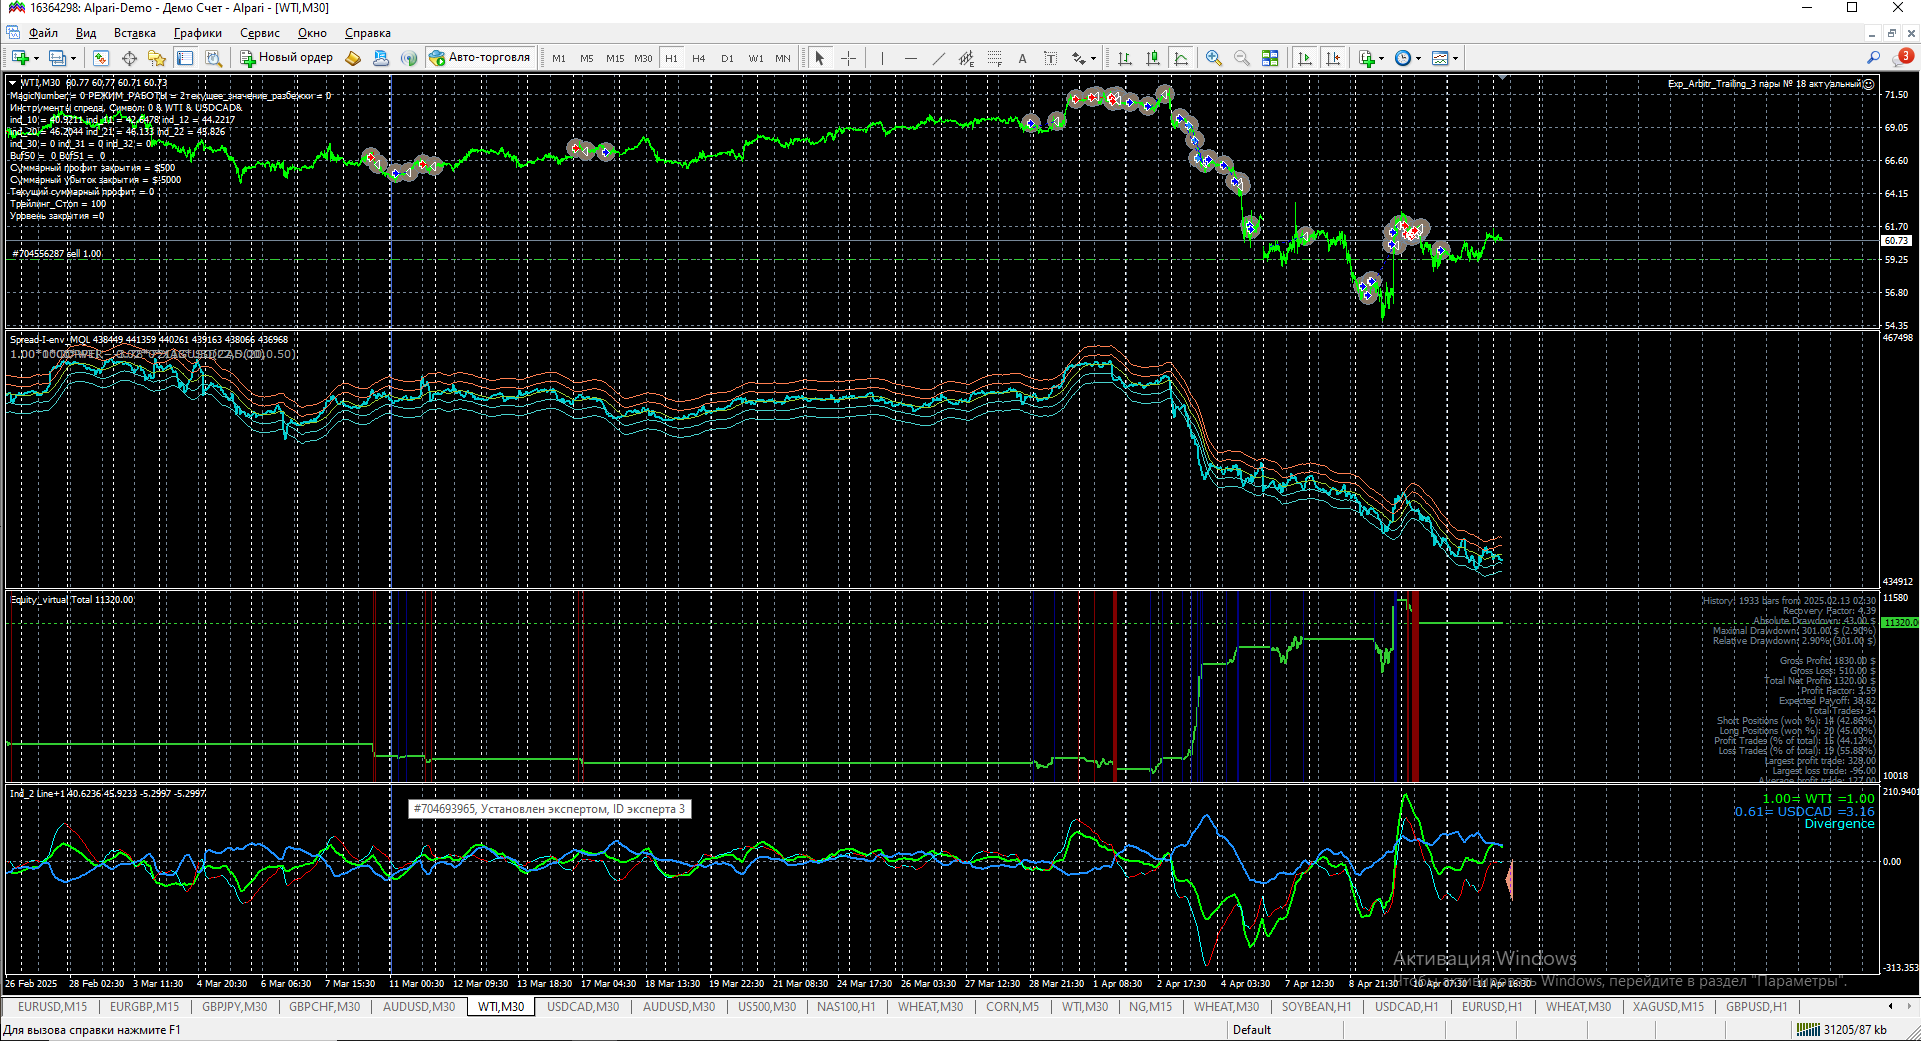Click the 60.73 current price label
The height and width of the screenshot is (1041, 1921).
click(1896, 241)
